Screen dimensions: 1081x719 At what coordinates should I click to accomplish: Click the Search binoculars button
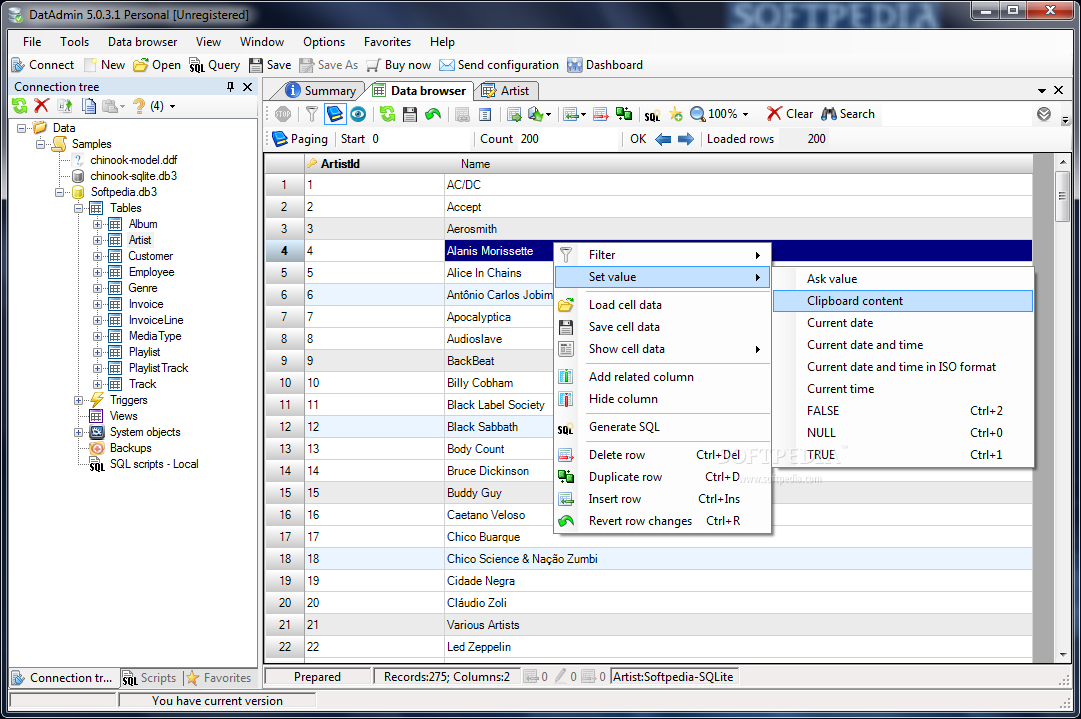click(x=848, y=114)
